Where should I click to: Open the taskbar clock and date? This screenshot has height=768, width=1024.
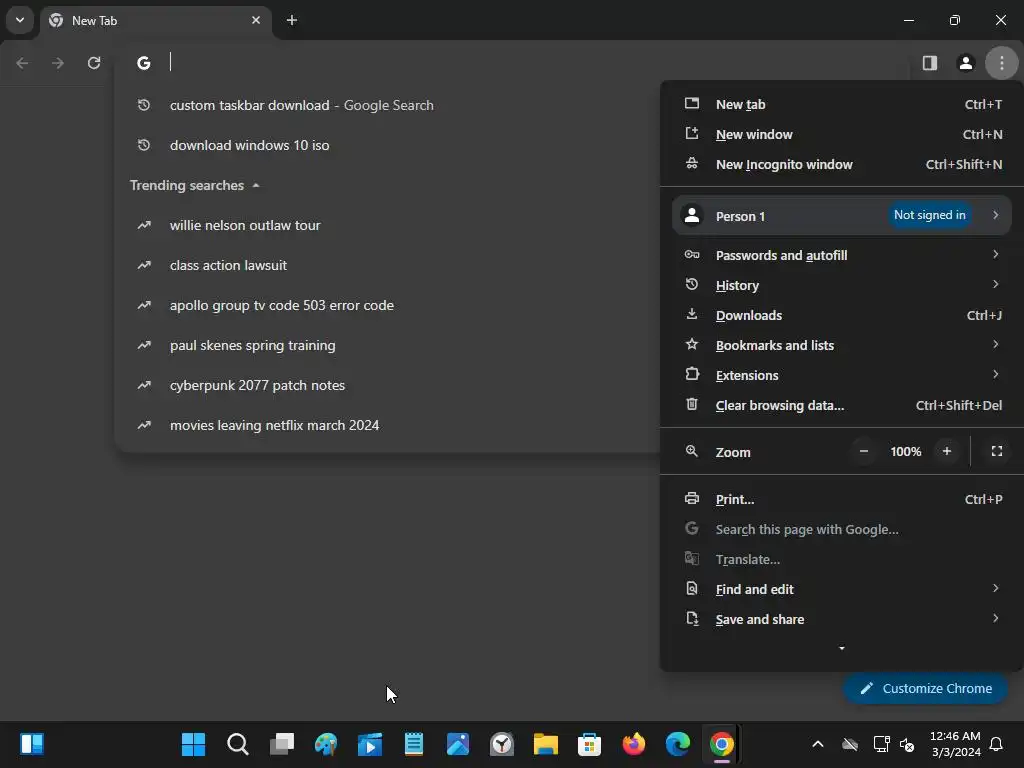955,744
